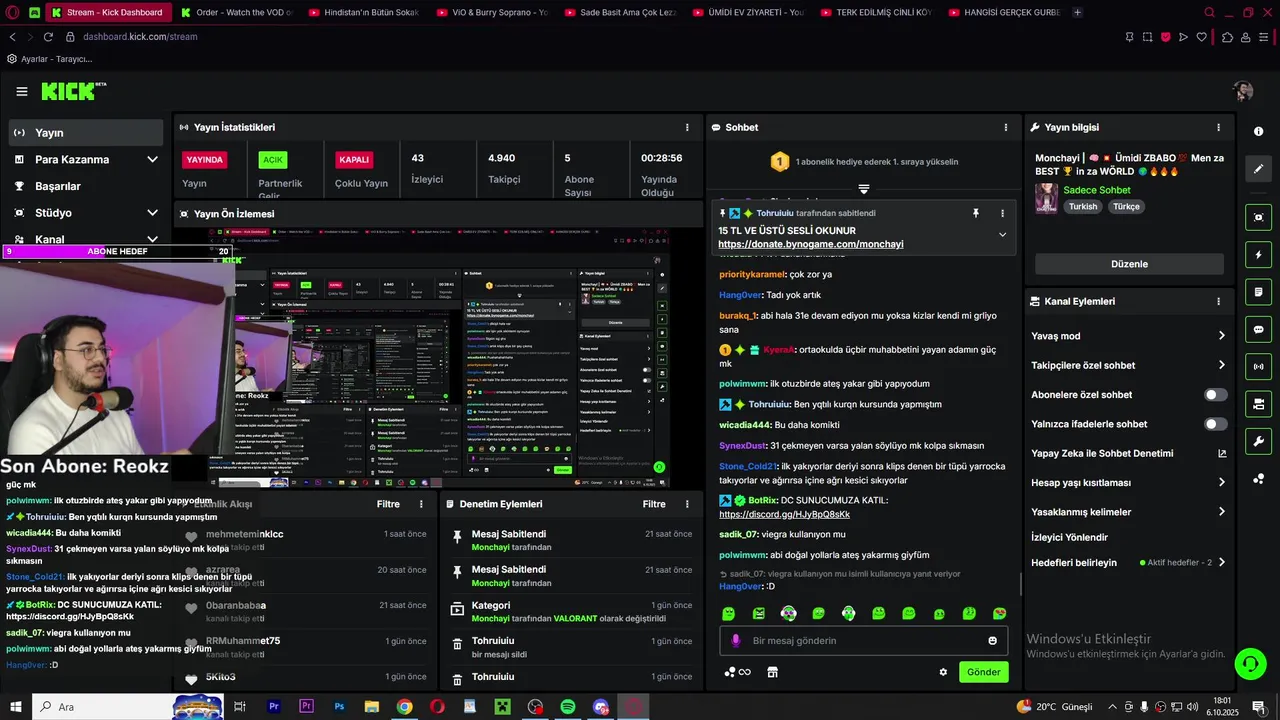Expand the Para Kazanma sidebar section
The image size is (1280, 720).
[x=85, y=159]
